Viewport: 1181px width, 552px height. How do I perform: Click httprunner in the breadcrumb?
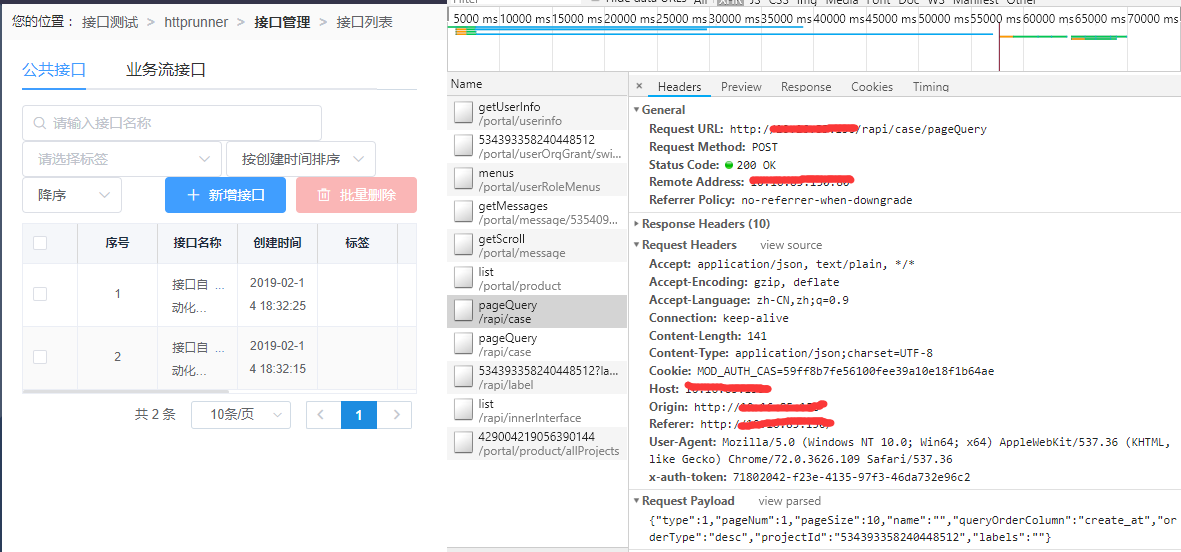(197, 22)
